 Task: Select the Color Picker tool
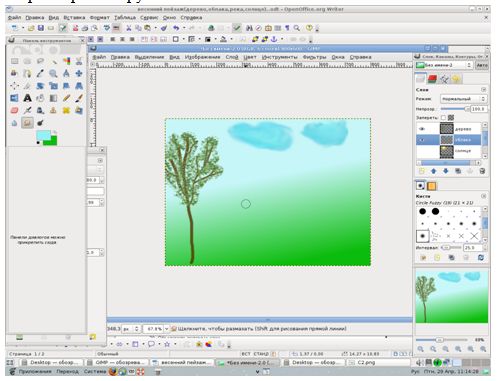(x=40, y=73)
